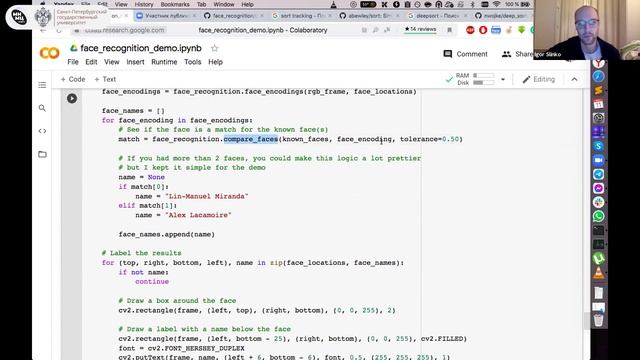Click the RAM usage bar
Image resolution: width=640 pixels, height=360 pixels.
[484, 76]
